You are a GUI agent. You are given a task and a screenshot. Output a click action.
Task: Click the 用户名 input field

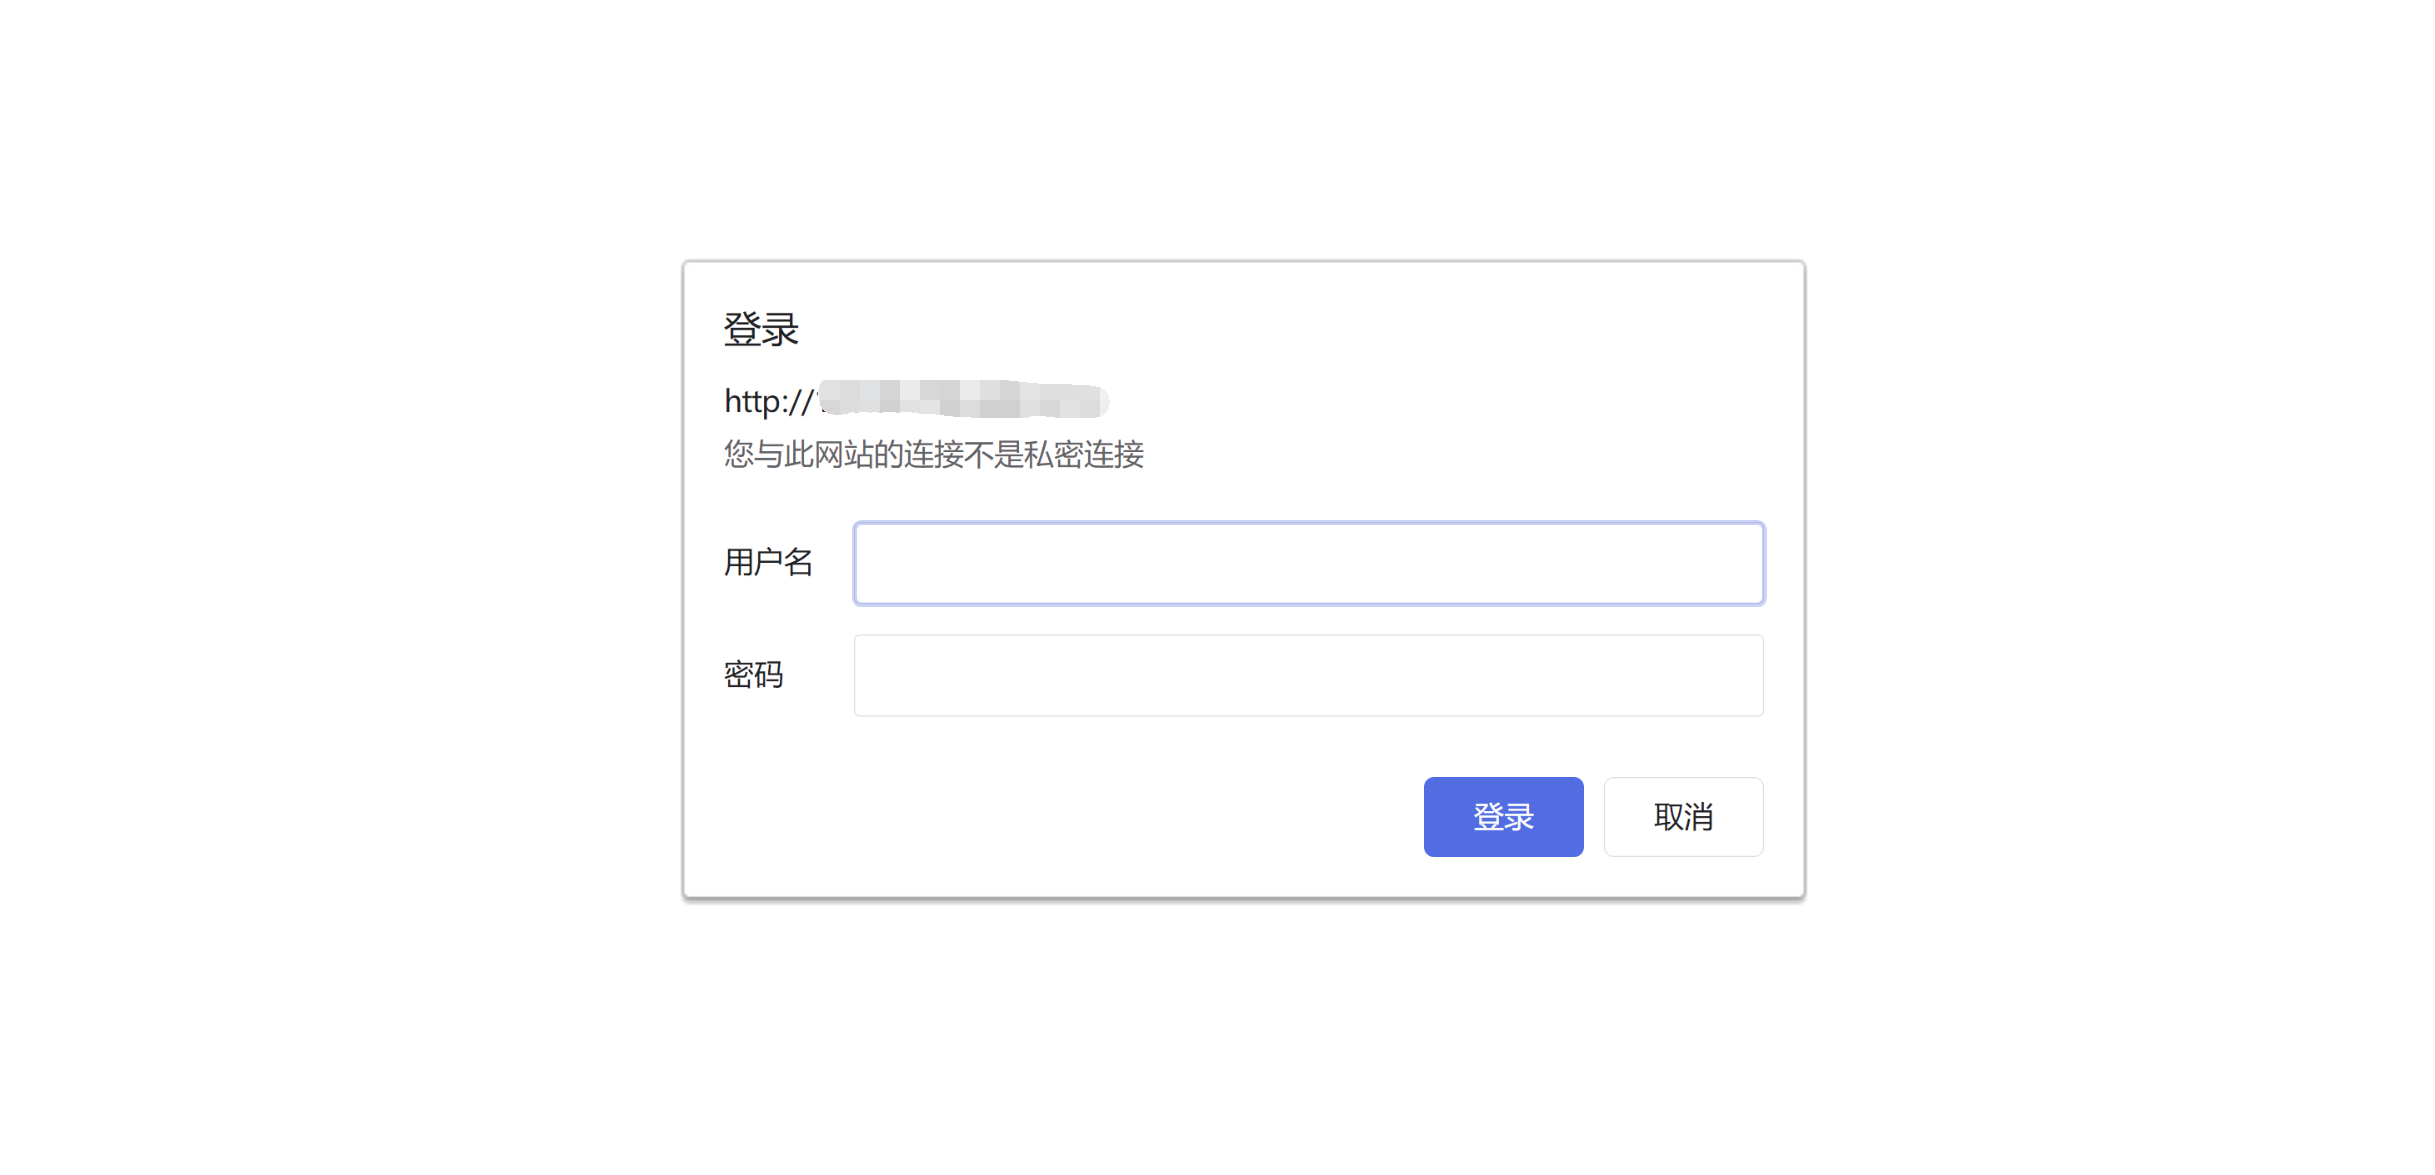click(x=1308, y=563)
